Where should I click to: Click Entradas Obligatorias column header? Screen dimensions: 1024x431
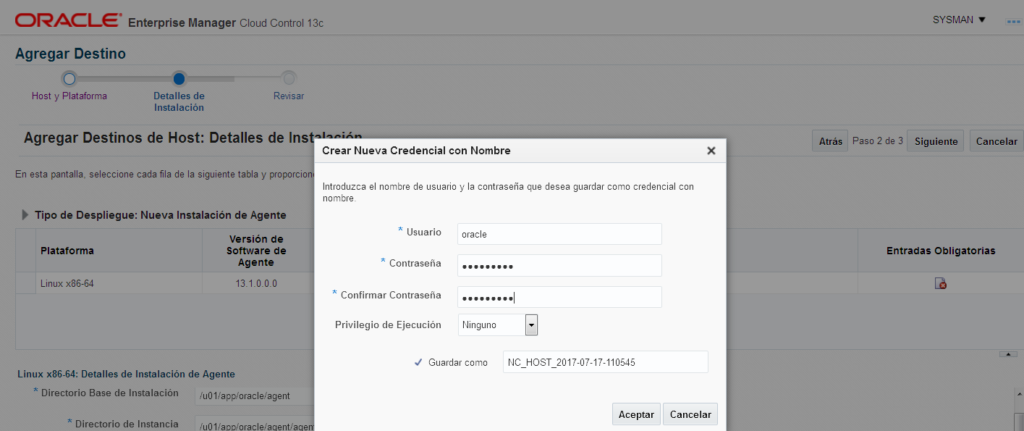tap(940, 251)
